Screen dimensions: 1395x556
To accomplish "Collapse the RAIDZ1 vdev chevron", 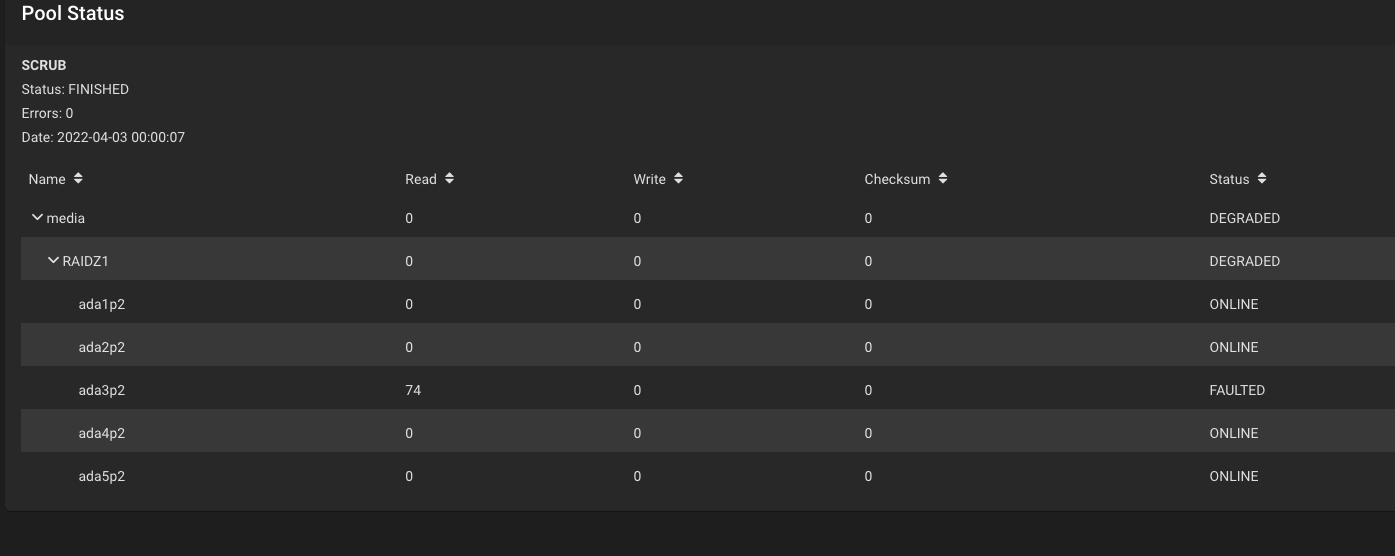I will point(53,260).
